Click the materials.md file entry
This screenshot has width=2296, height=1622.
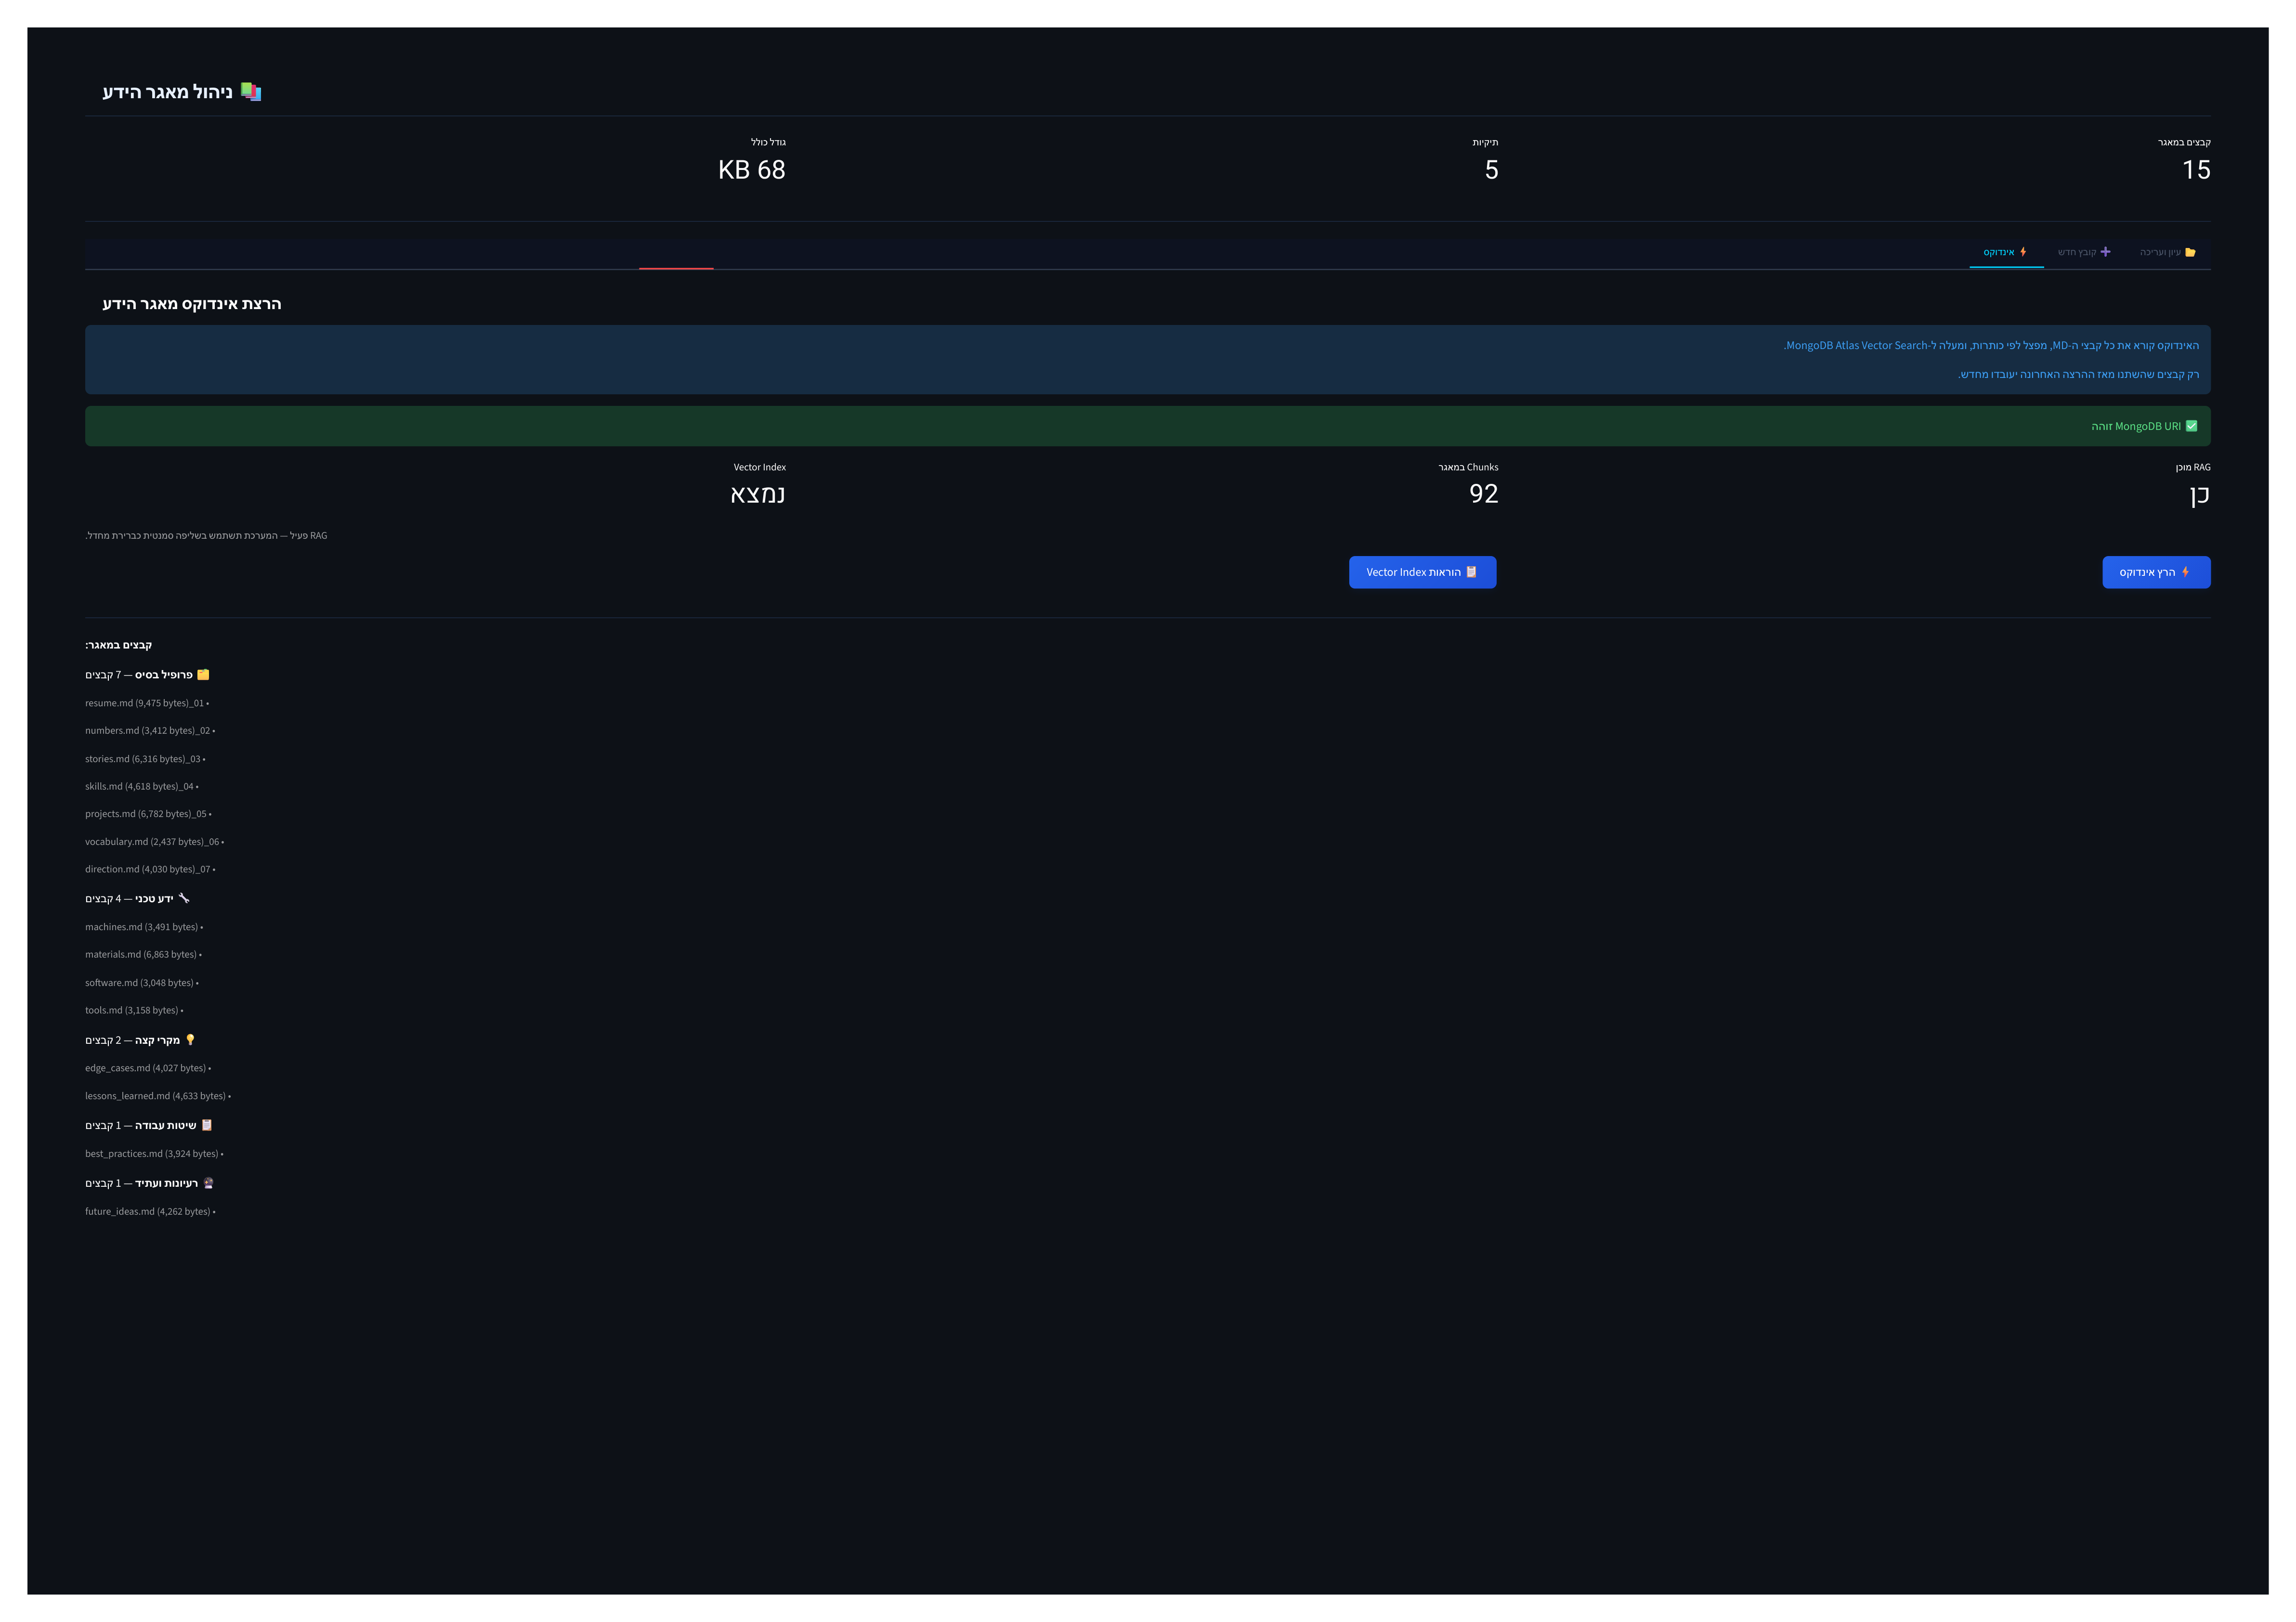click(x=143, y=955)
